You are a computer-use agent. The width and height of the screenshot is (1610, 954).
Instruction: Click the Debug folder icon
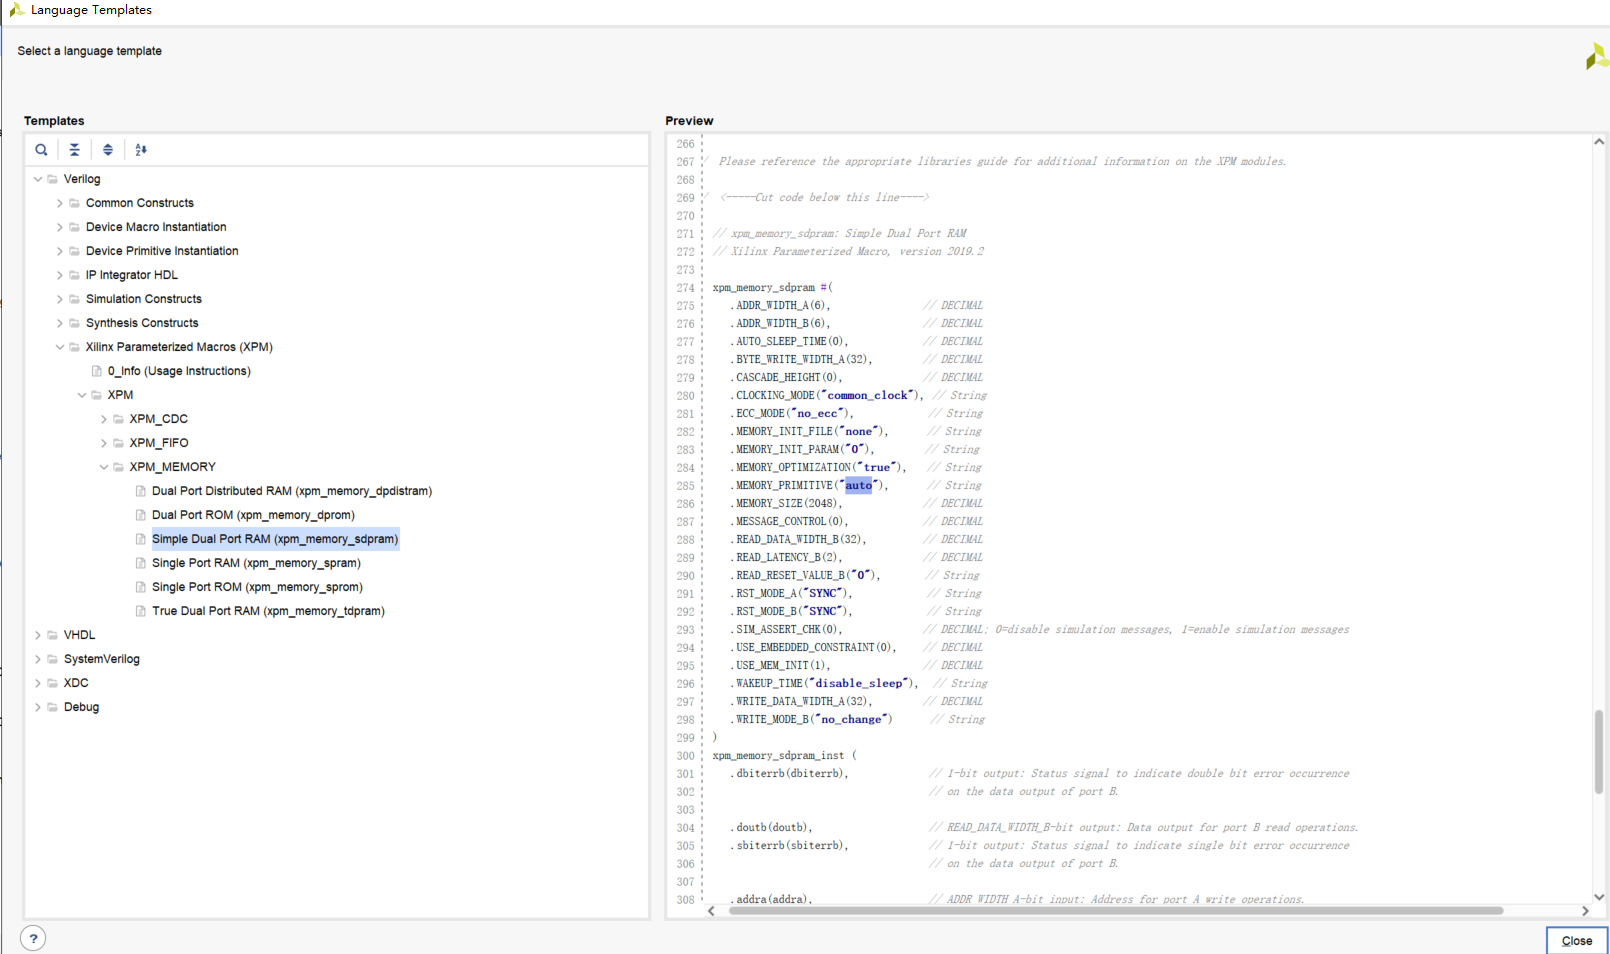tap(52, 707)
